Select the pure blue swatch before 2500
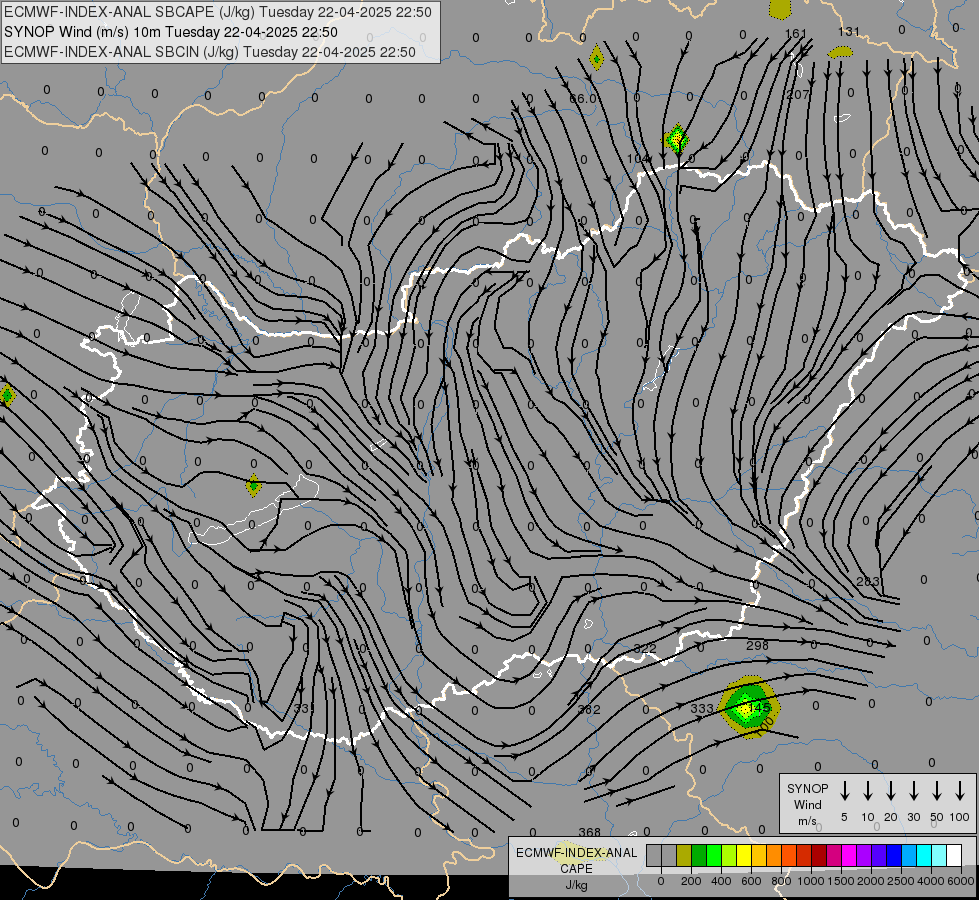Screen dimensions: 979x900 (x=893, y=856)
